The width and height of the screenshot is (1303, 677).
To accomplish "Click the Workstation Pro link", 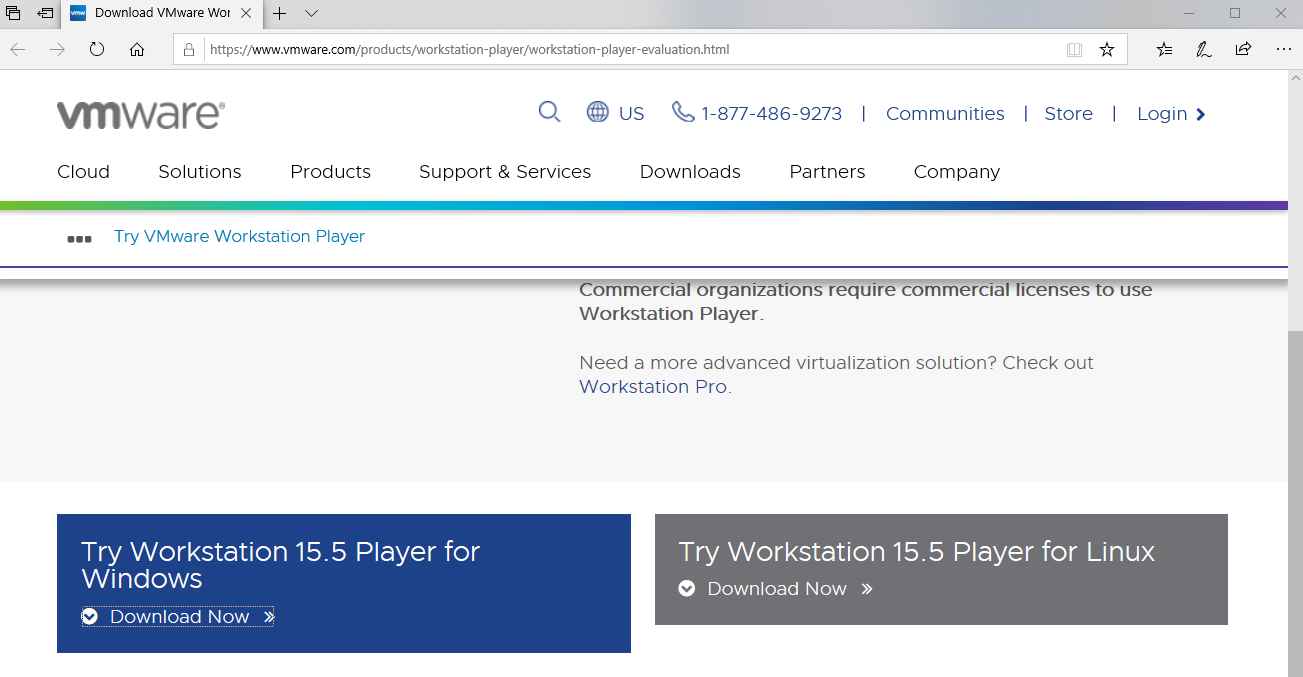I will click(654, 387).
